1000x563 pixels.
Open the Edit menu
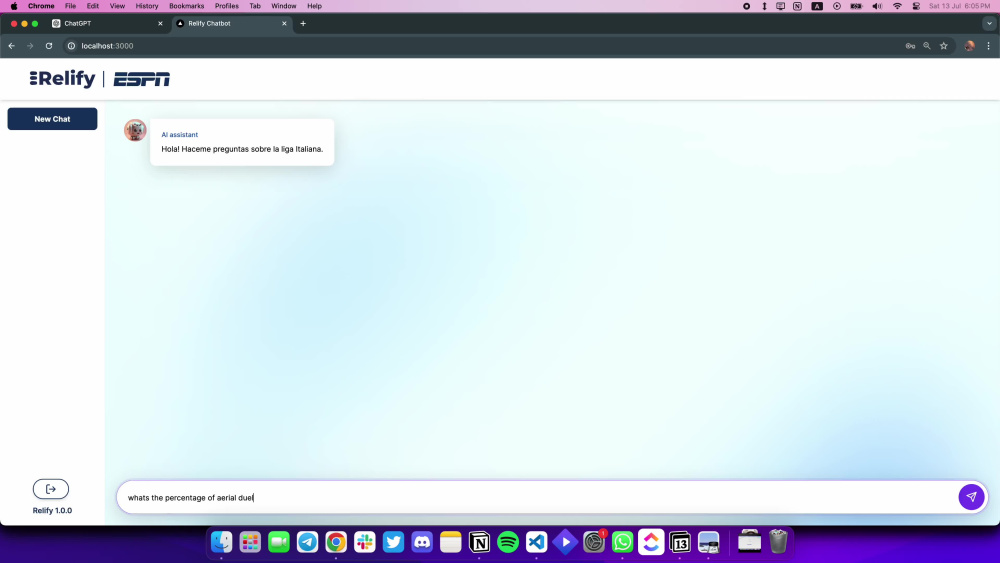(x=92, y=6)
